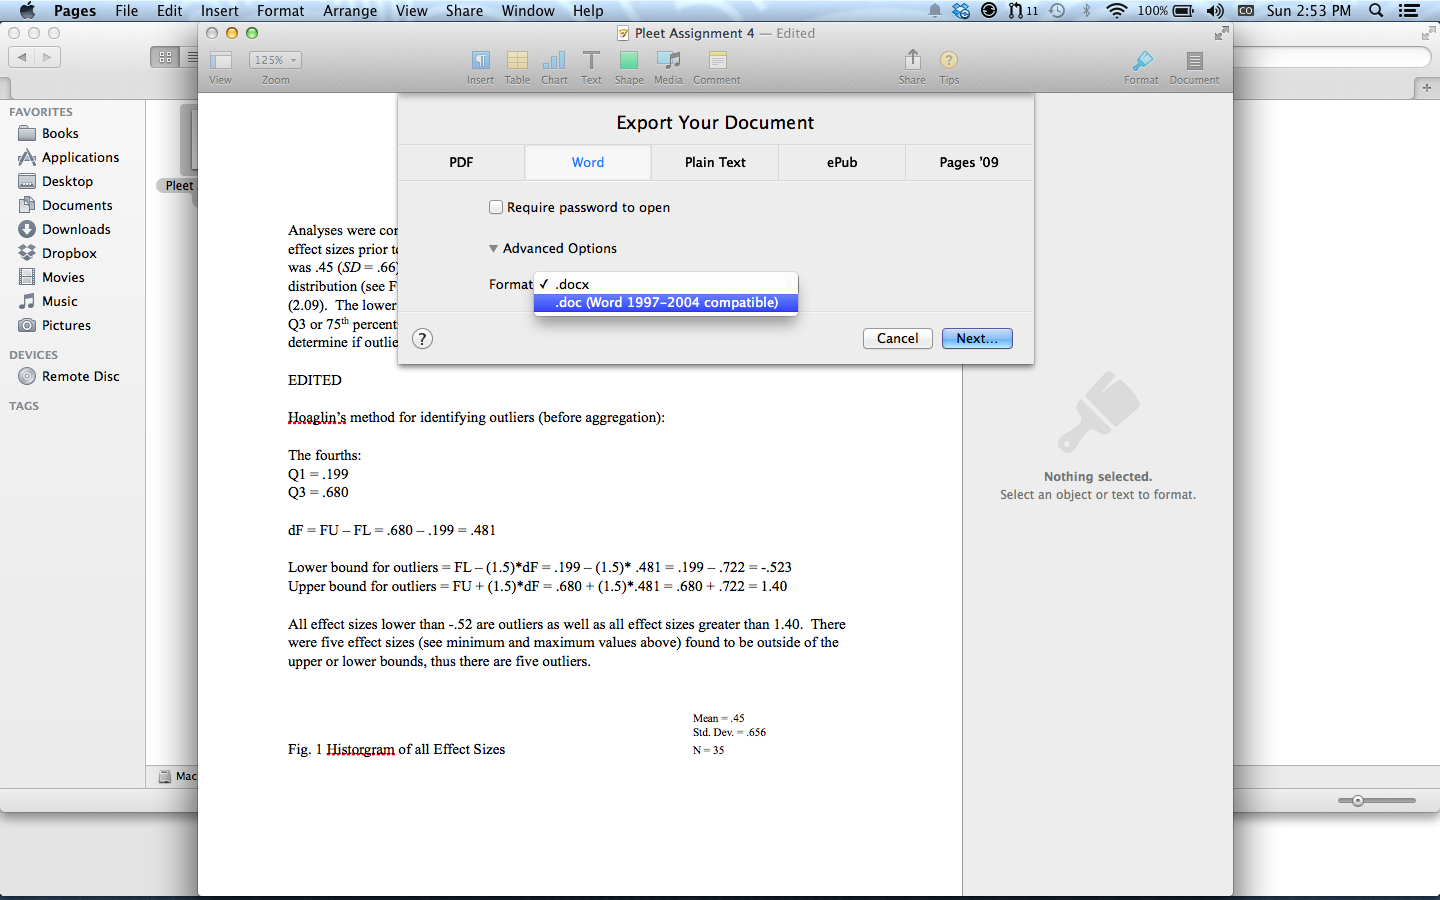Switch to the ePub export tab

pyautogui.click(x=842, y=162)
